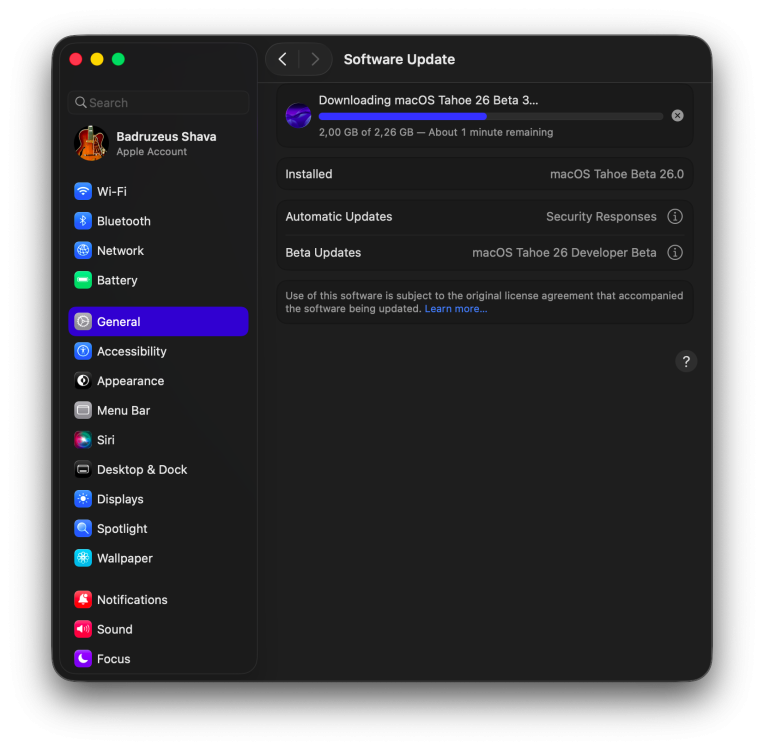Select the Network globe icon
The image size is (764, 750).
click(83, 250)
